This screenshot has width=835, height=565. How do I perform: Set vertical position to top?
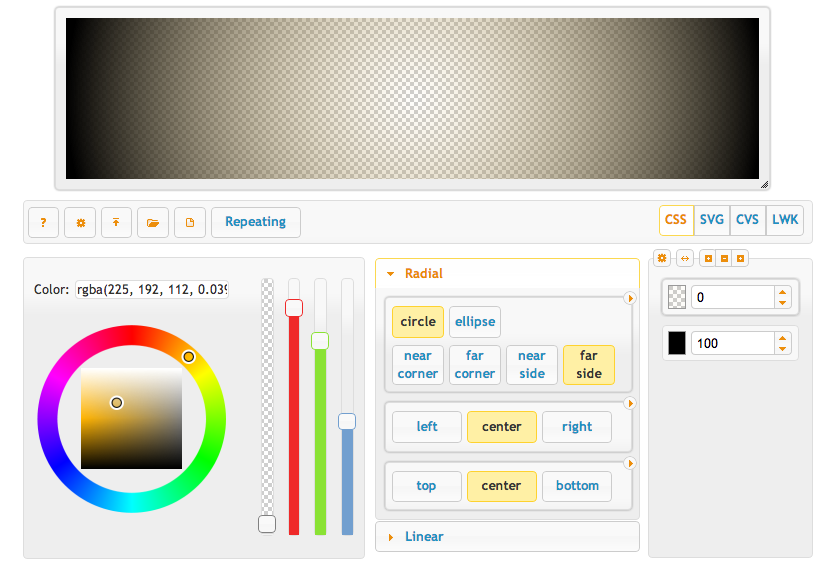pos(427,486)
